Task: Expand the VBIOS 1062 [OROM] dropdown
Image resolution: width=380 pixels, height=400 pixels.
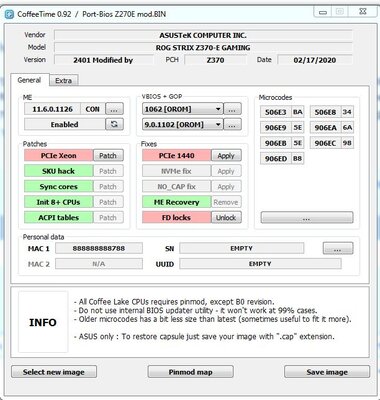Action: pyautogui.click(x=182, y=109)
